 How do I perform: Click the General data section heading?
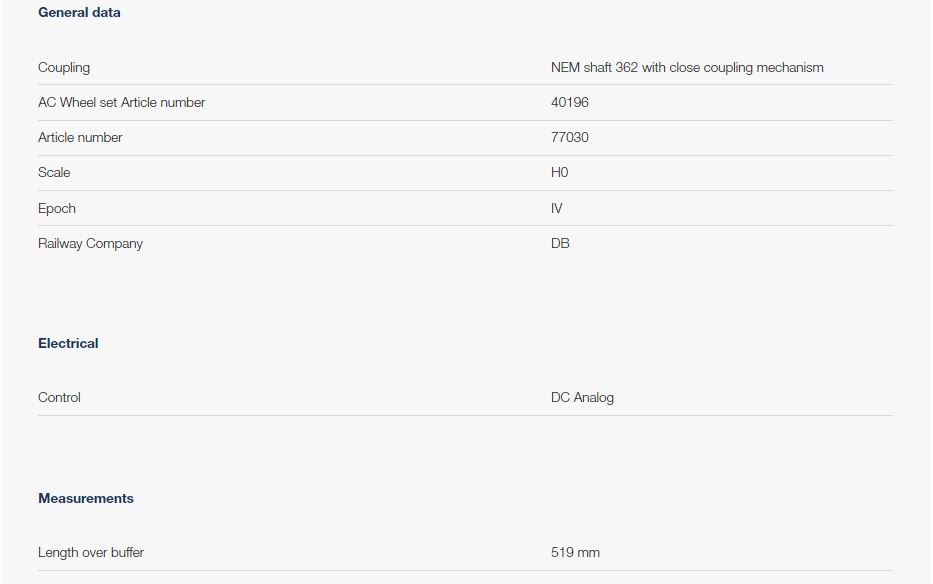pos(79,13)
